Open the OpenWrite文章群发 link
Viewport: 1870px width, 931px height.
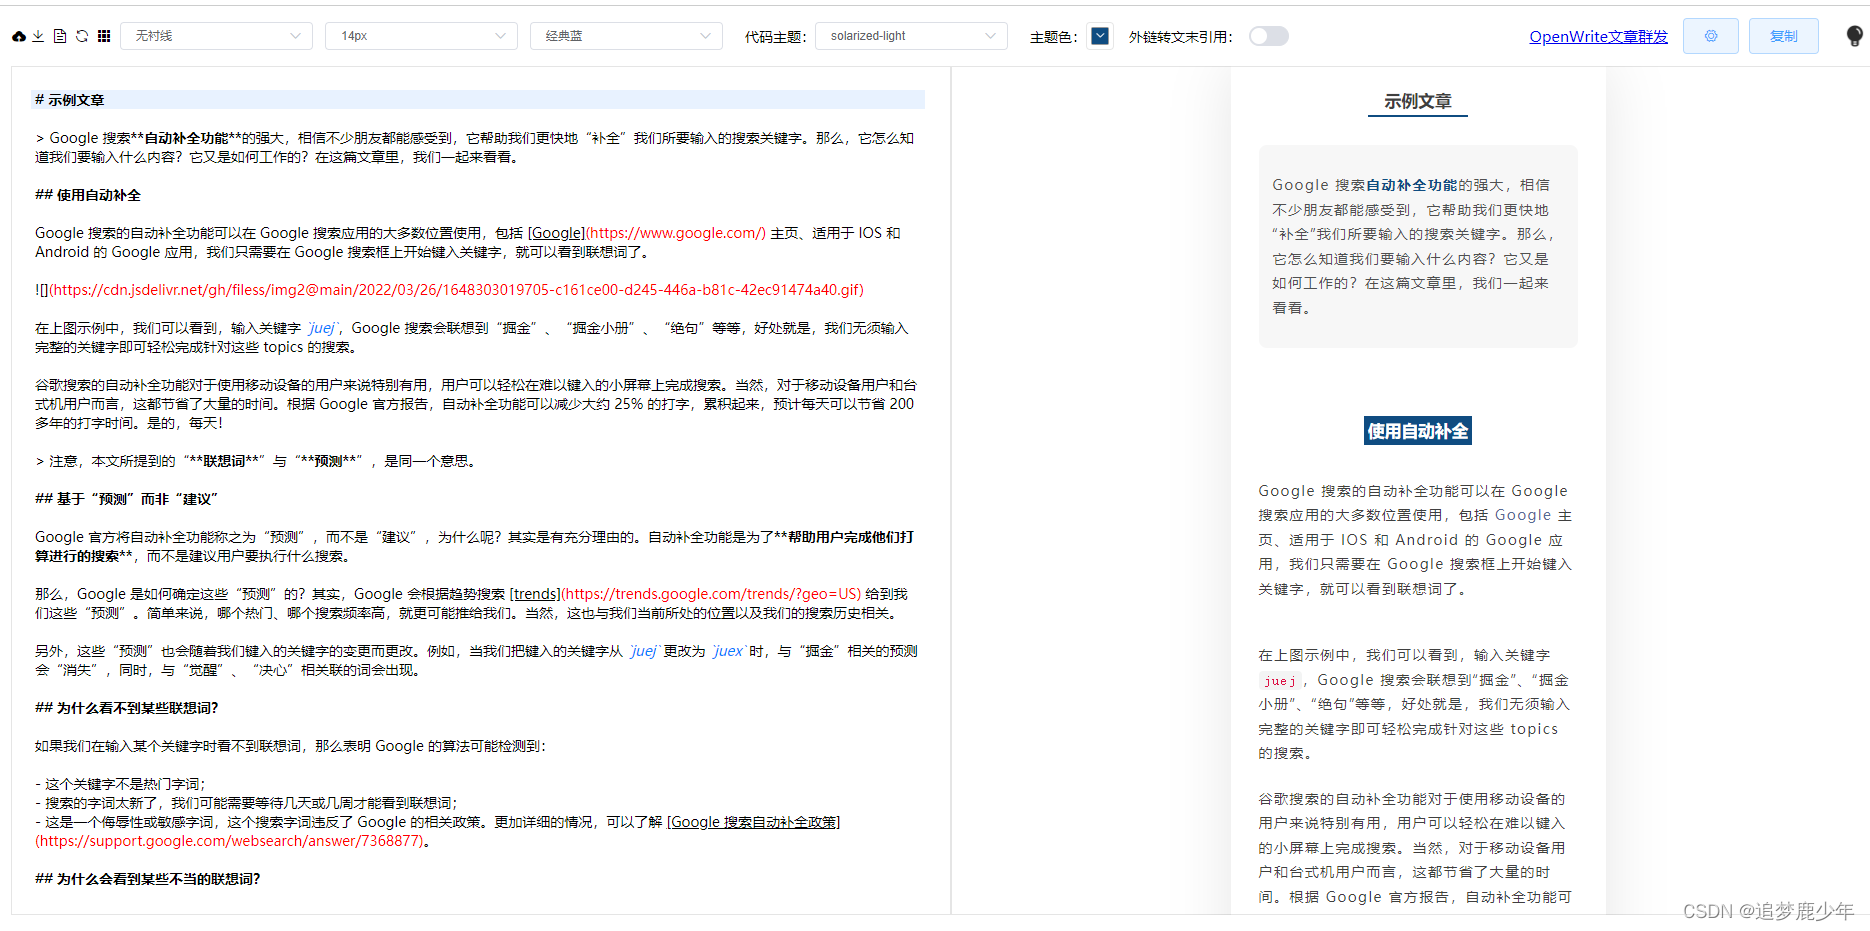(x=1598, y=37)
